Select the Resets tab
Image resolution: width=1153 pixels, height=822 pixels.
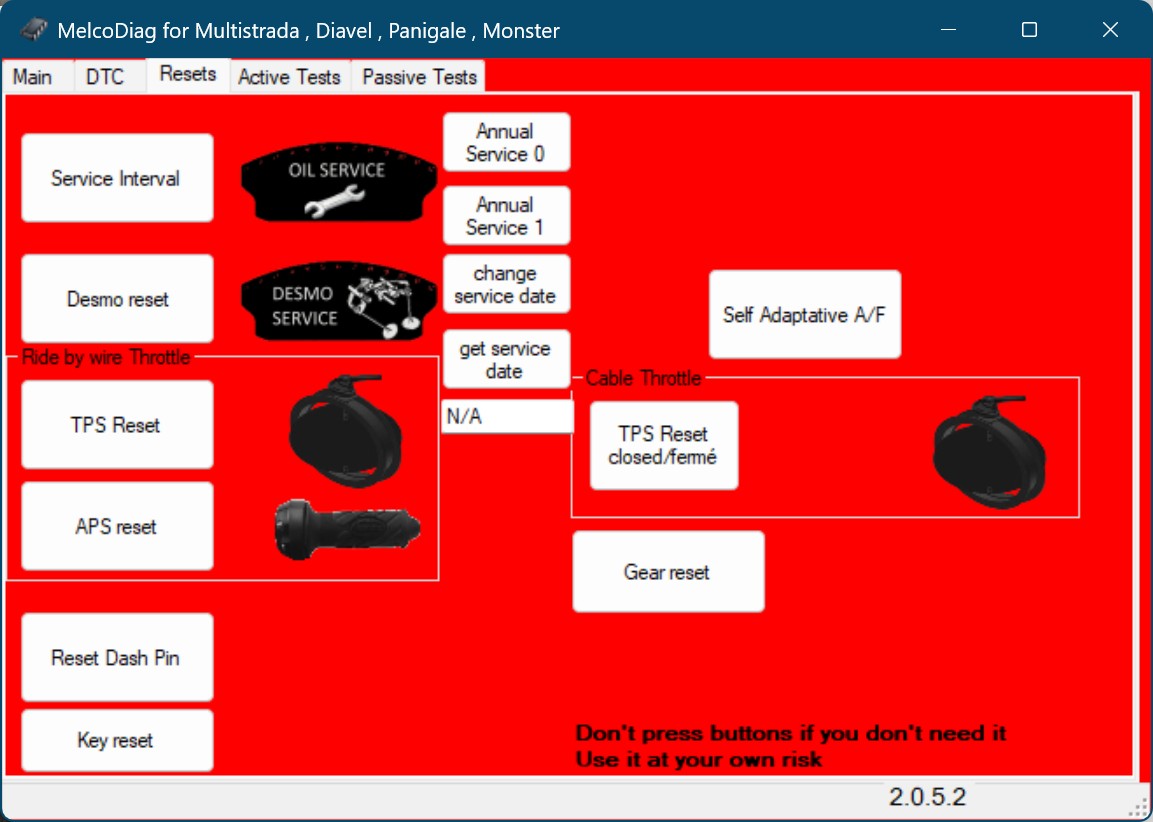(x=188, y=74)
